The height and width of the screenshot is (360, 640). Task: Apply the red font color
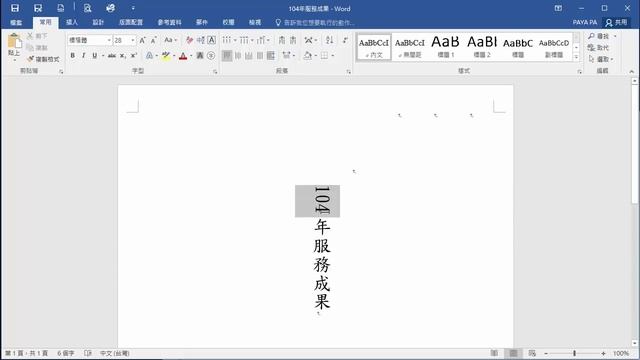point(183,56)
